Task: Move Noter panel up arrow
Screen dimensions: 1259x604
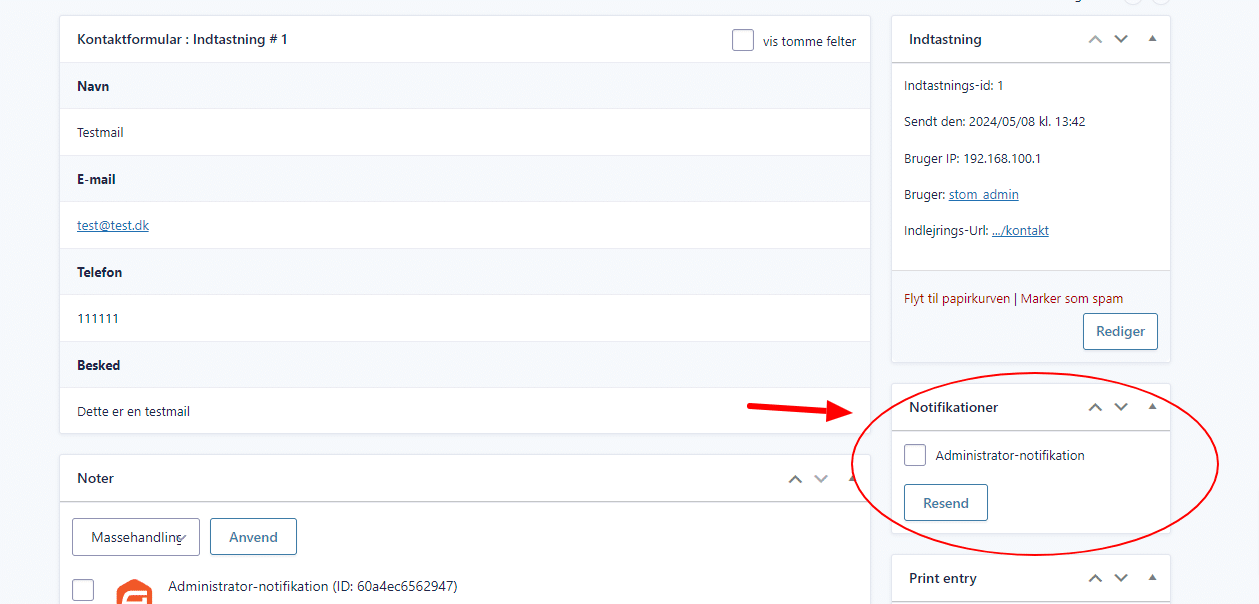Action: 795,479
